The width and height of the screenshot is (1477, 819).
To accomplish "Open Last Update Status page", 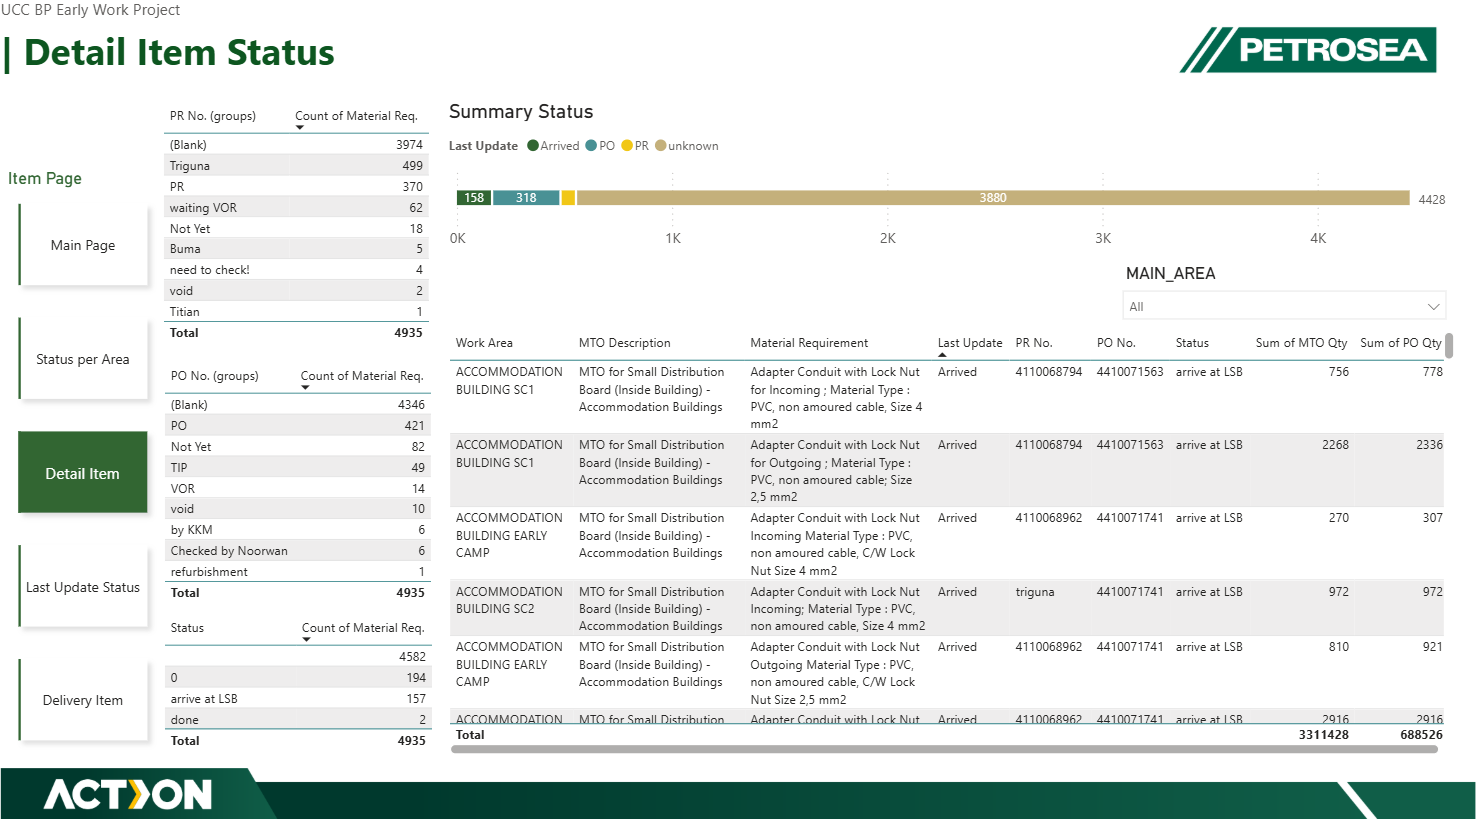I will coord(83,587).
